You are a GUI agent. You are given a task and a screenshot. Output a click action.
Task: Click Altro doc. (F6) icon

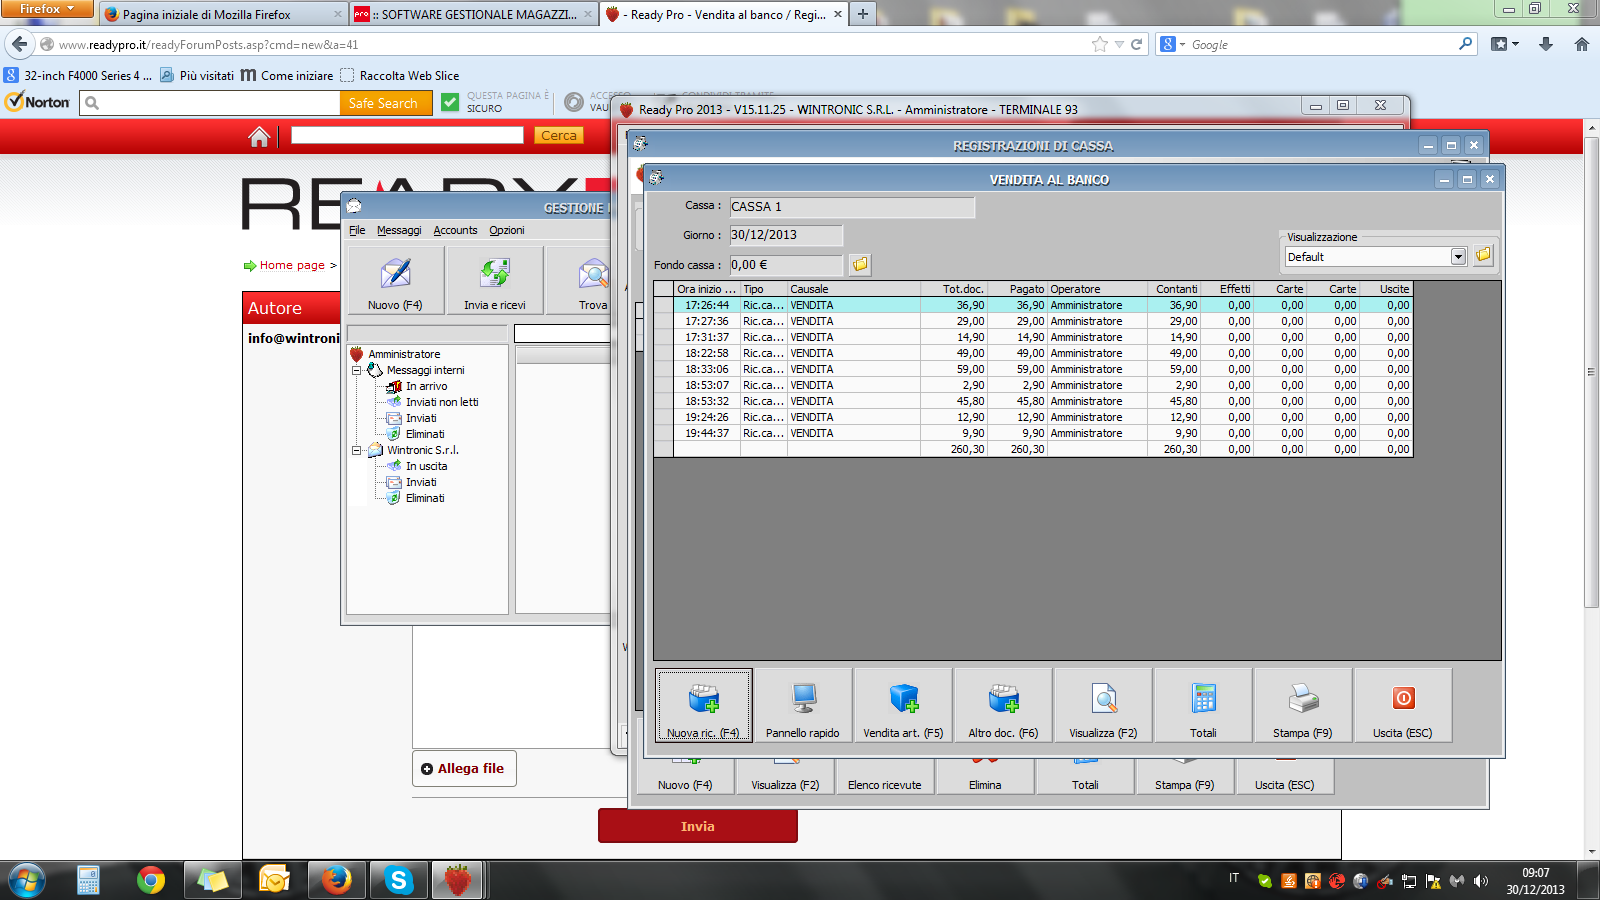[1003, 706]
